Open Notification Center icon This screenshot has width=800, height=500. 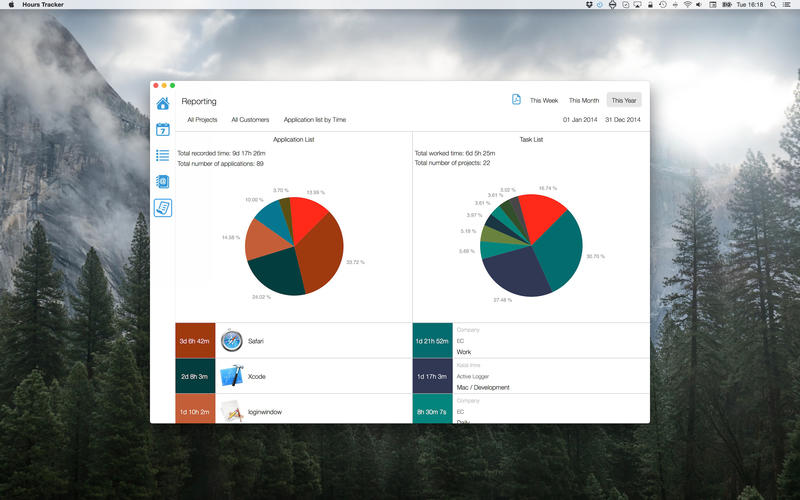787,5
